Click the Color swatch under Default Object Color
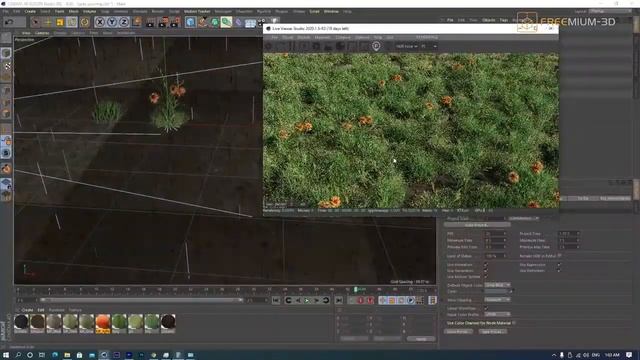Viewport: 640px width, 360px height. coord(496,291)
